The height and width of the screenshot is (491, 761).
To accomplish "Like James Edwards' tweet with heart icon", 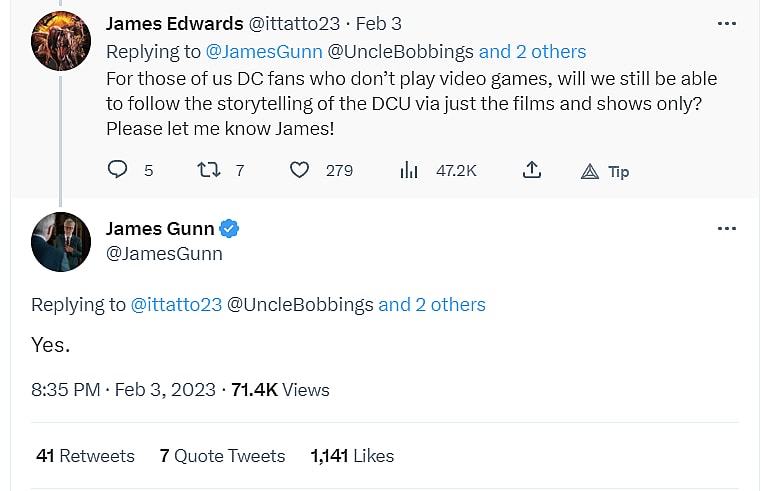I will [x=299, y=170].
